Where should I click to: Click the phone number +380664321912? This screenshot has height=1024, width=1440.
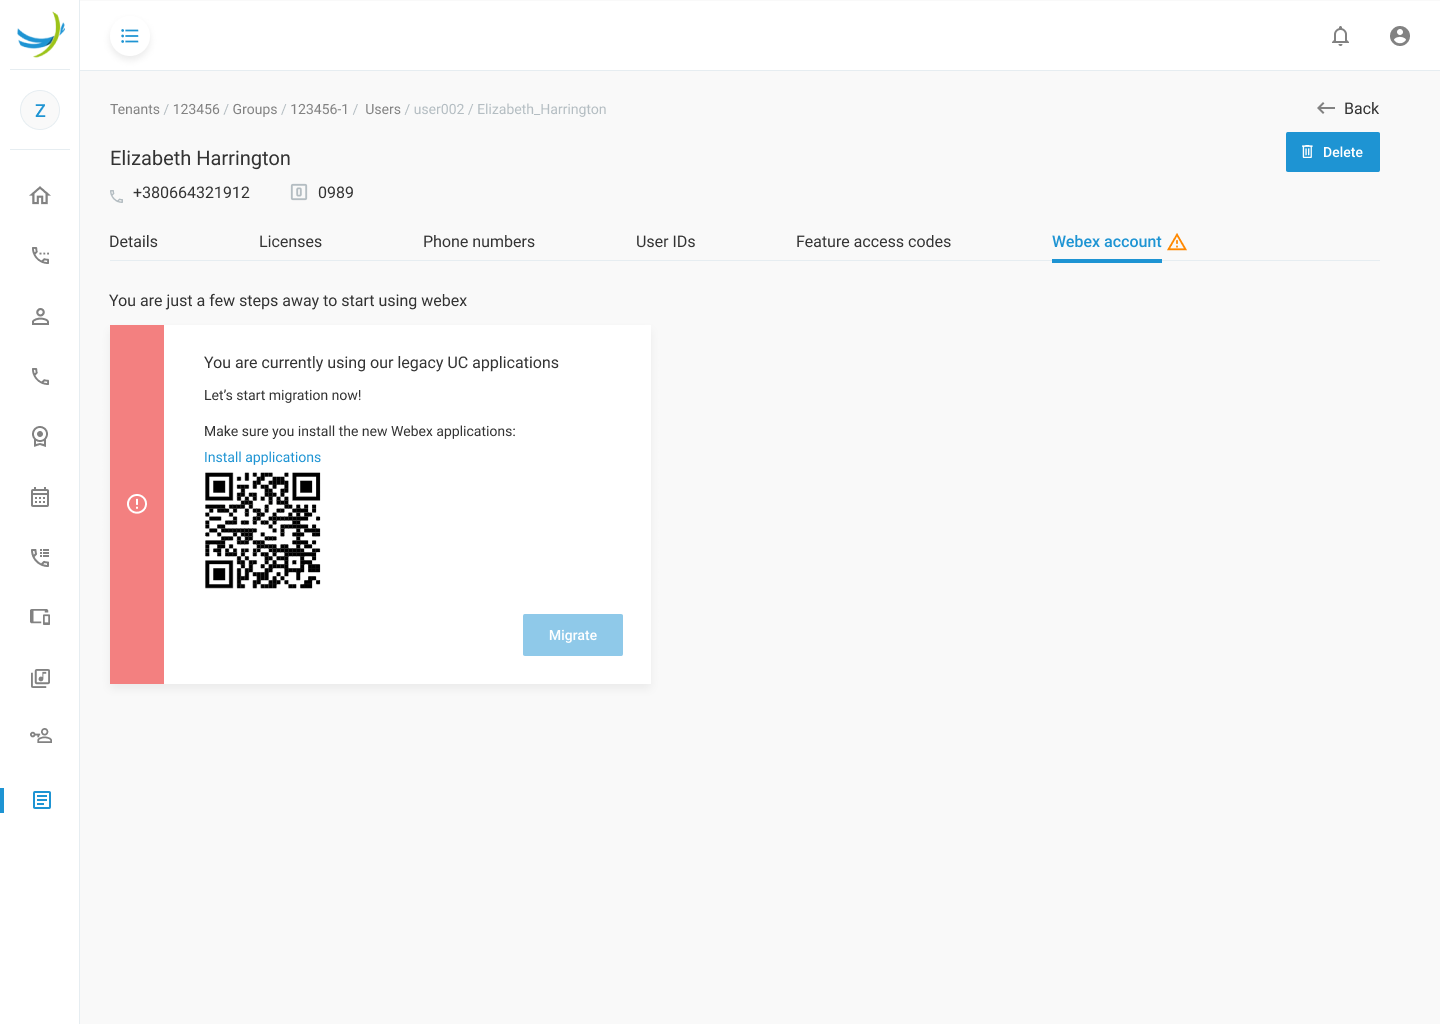point(191,192)
